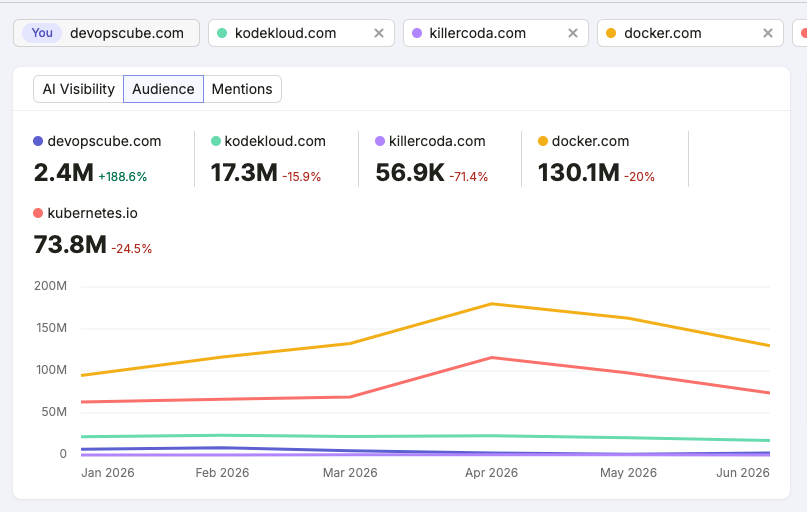Image resolution: width=807 pixels, height=512 pixels.
Task: Click kubernetes.io legend label
Action: point(92,213)
